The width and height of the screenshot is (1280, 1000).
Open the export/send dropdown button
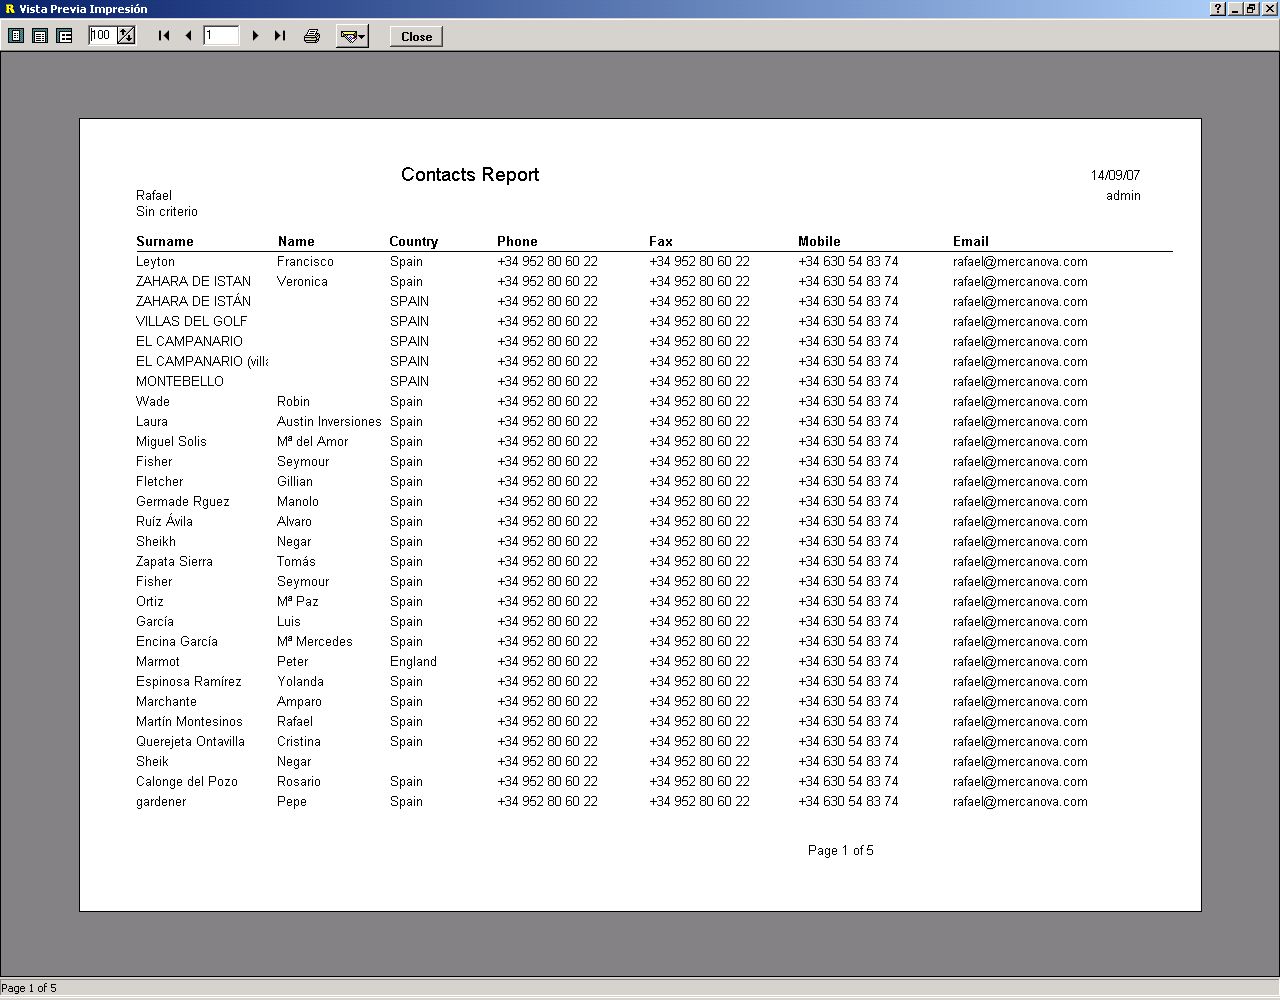pos(352,36)
